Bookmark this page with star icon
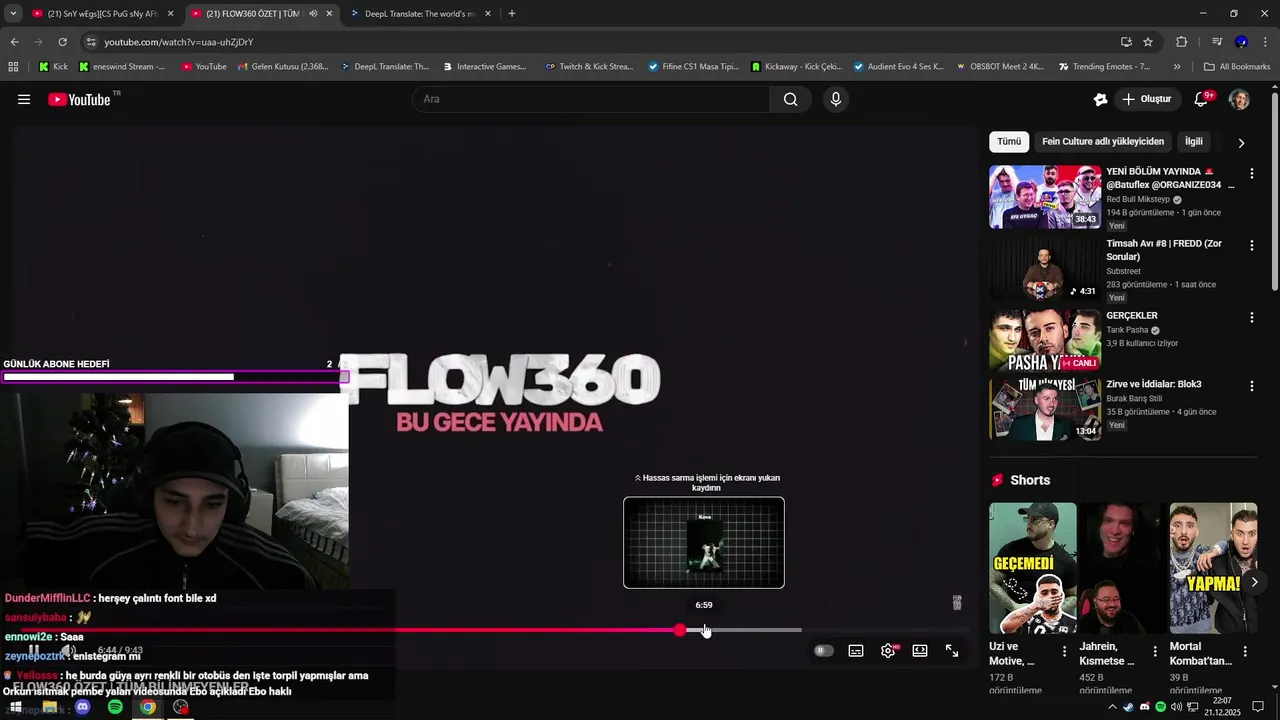1280x720 pixels. [1148, 42]
